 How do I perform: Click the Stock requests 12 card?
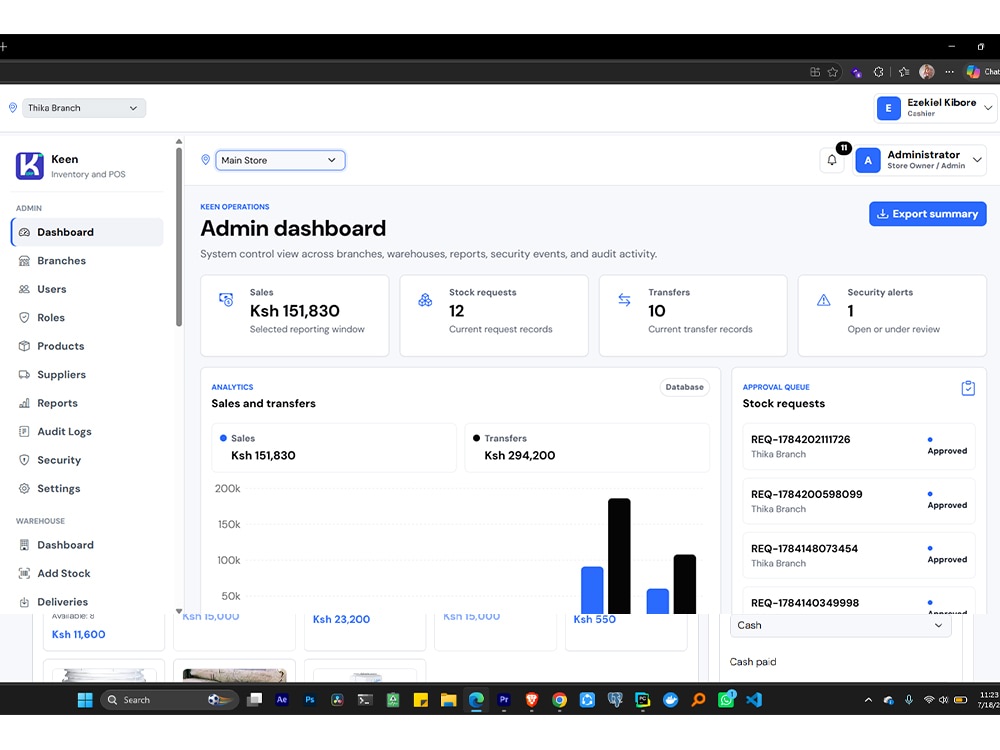point(494,316)
